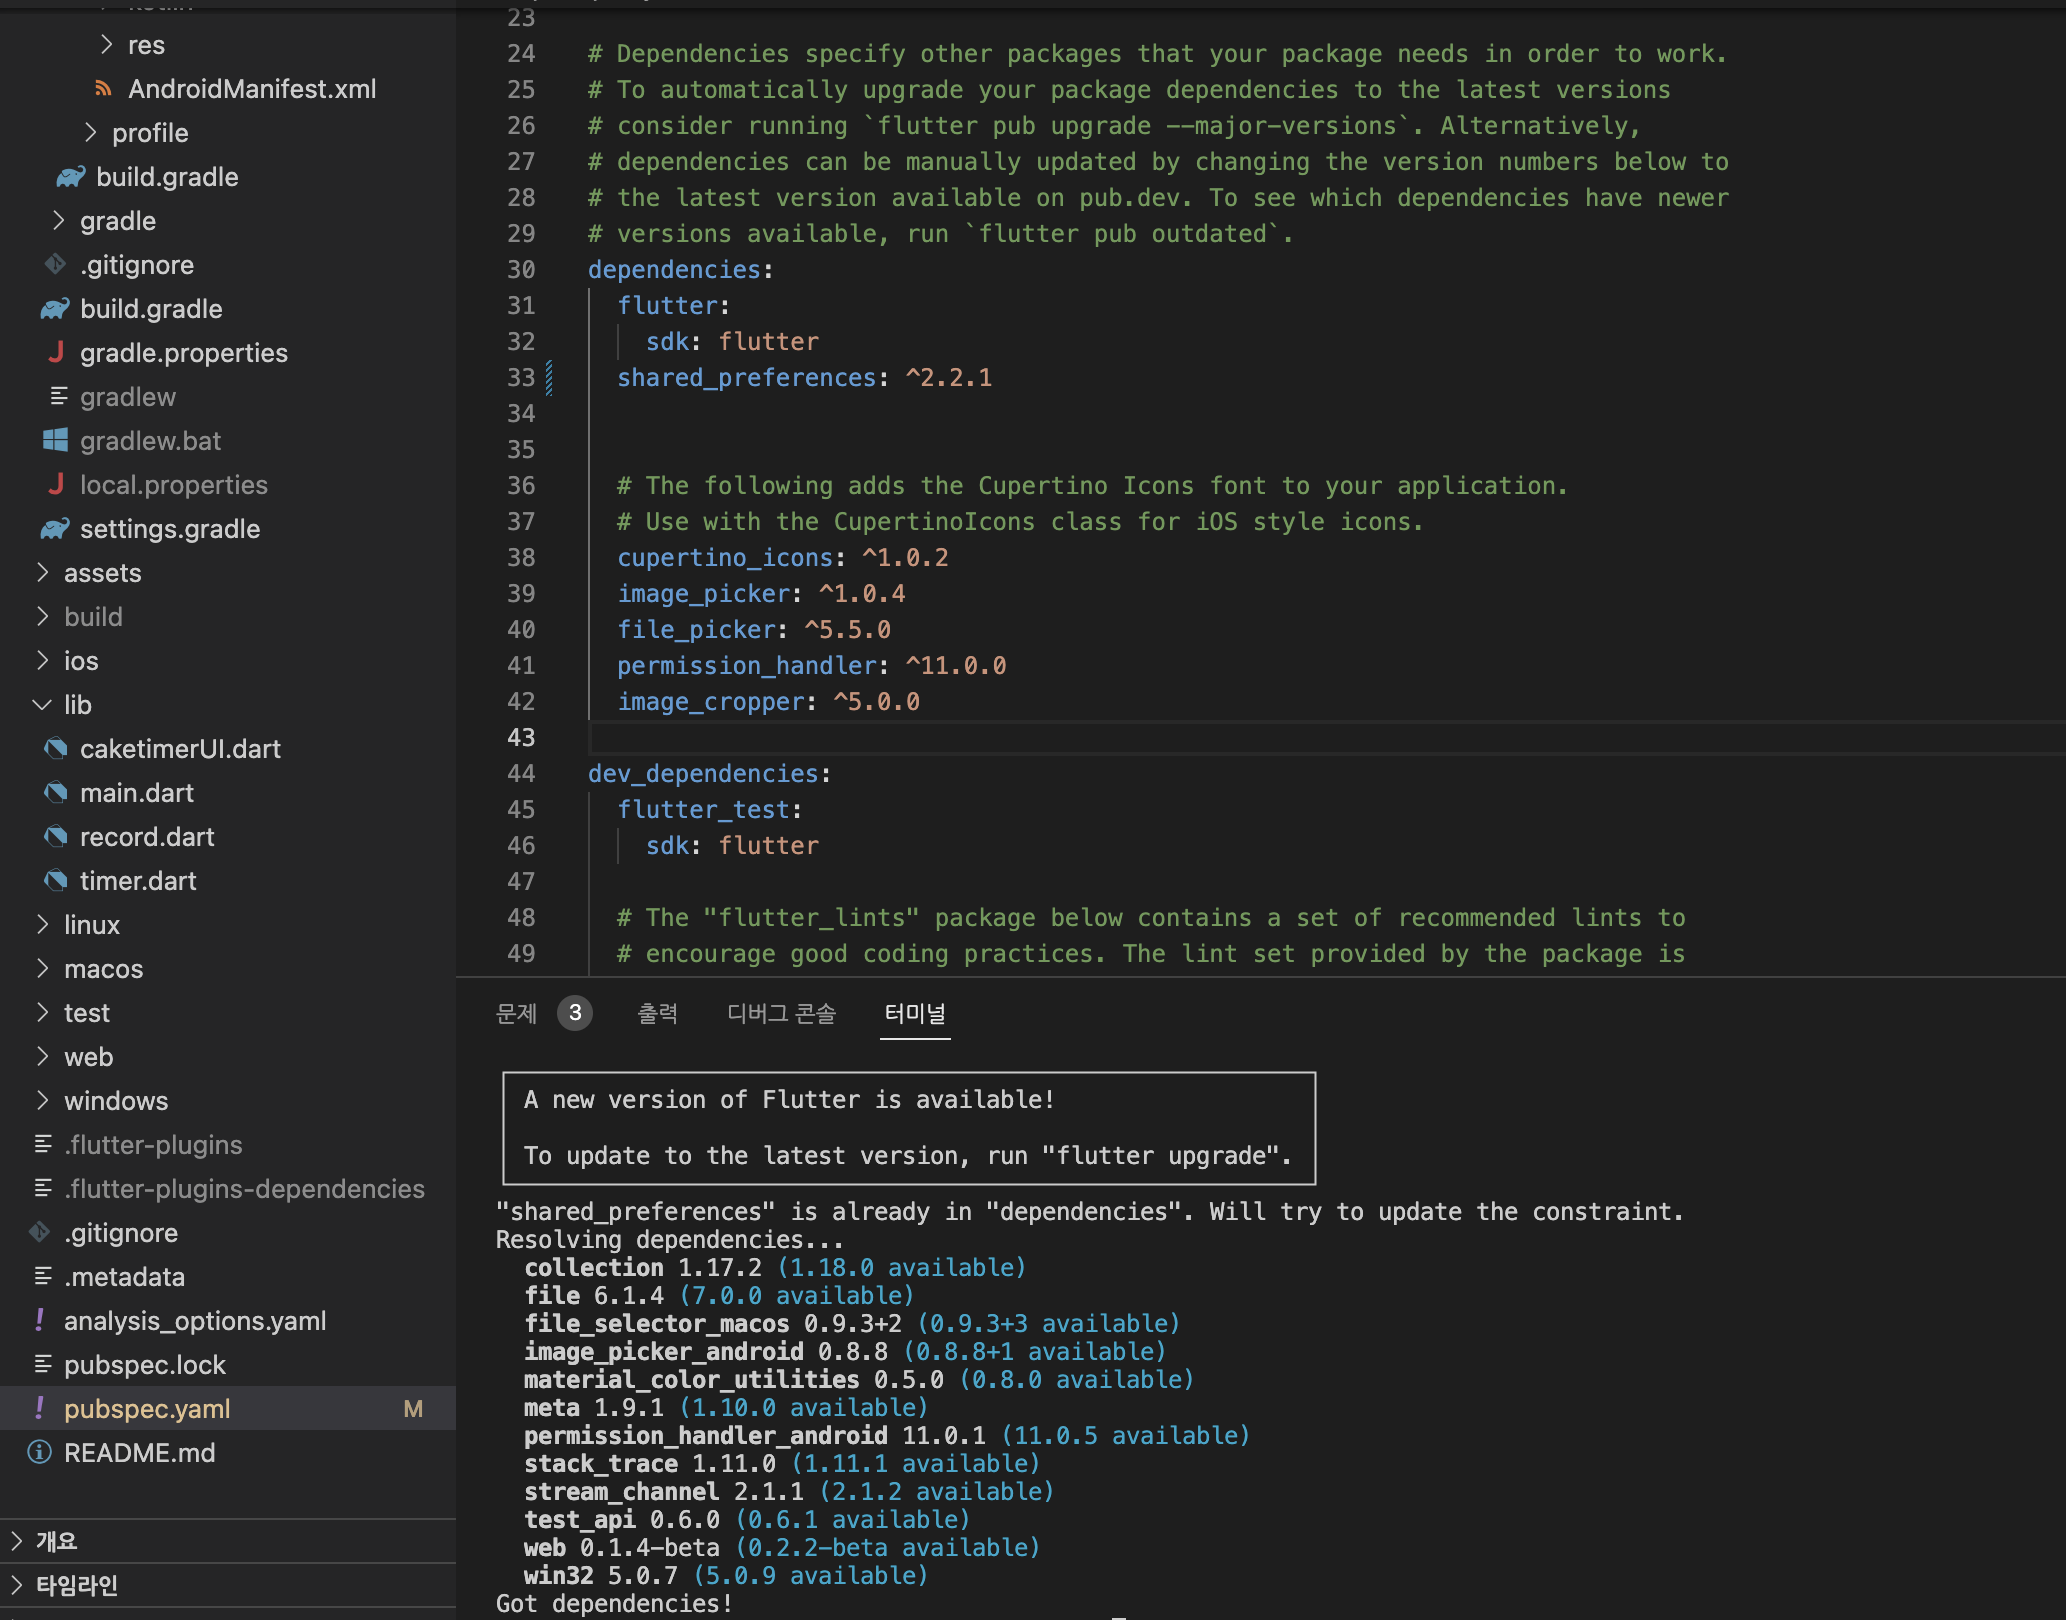
Task: Click the pubspec.yaml exclamation mark icon
Action: pos(40,1409)
